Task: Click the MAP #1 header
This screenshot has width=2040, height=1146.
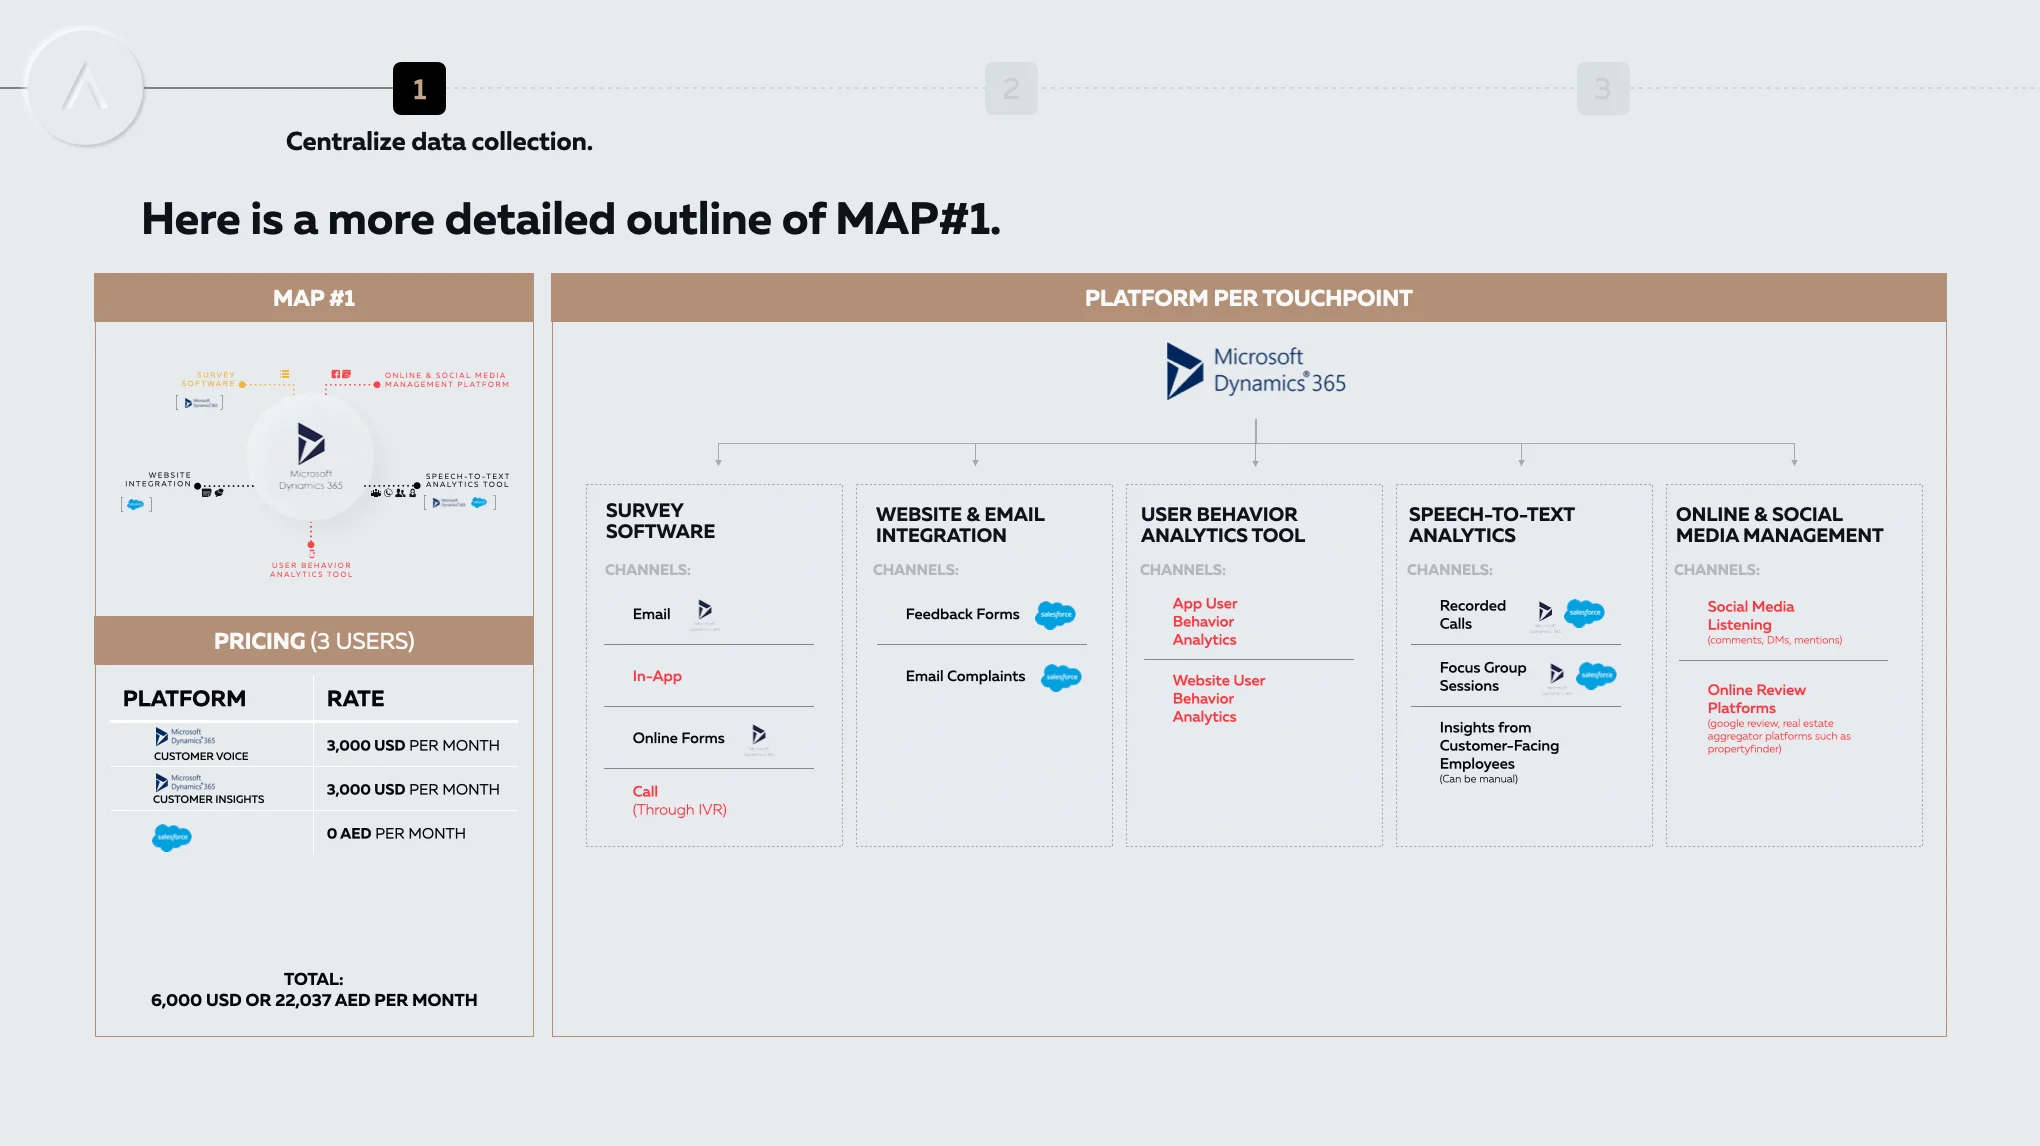Action: (x=314, y=298)
